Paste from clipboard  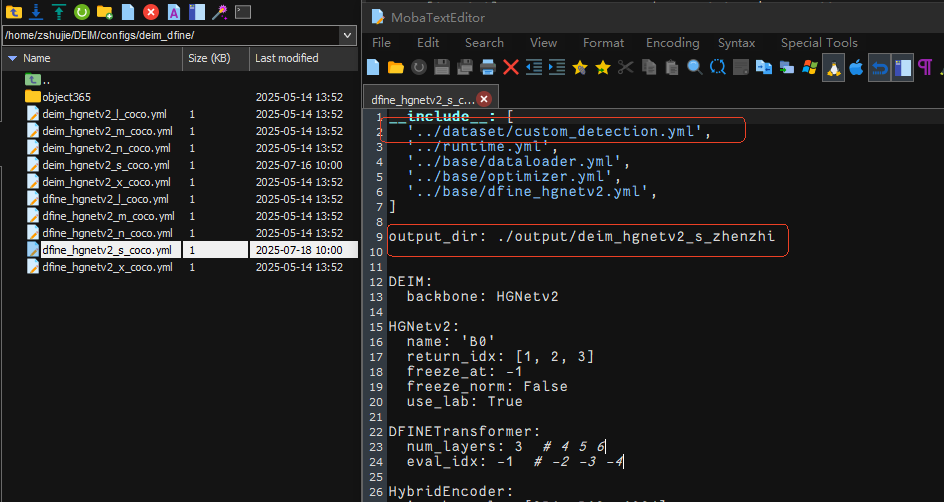point(672,67)
